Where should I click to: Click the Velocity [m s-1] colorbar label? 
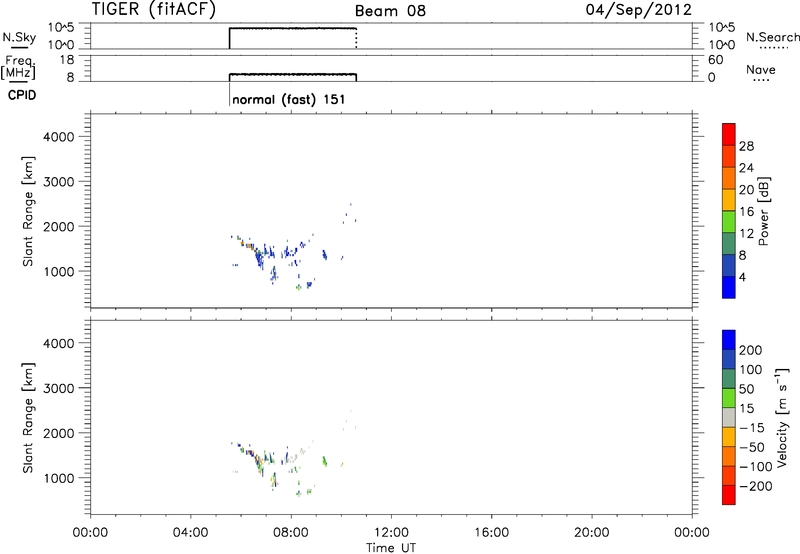click(781, 417)
